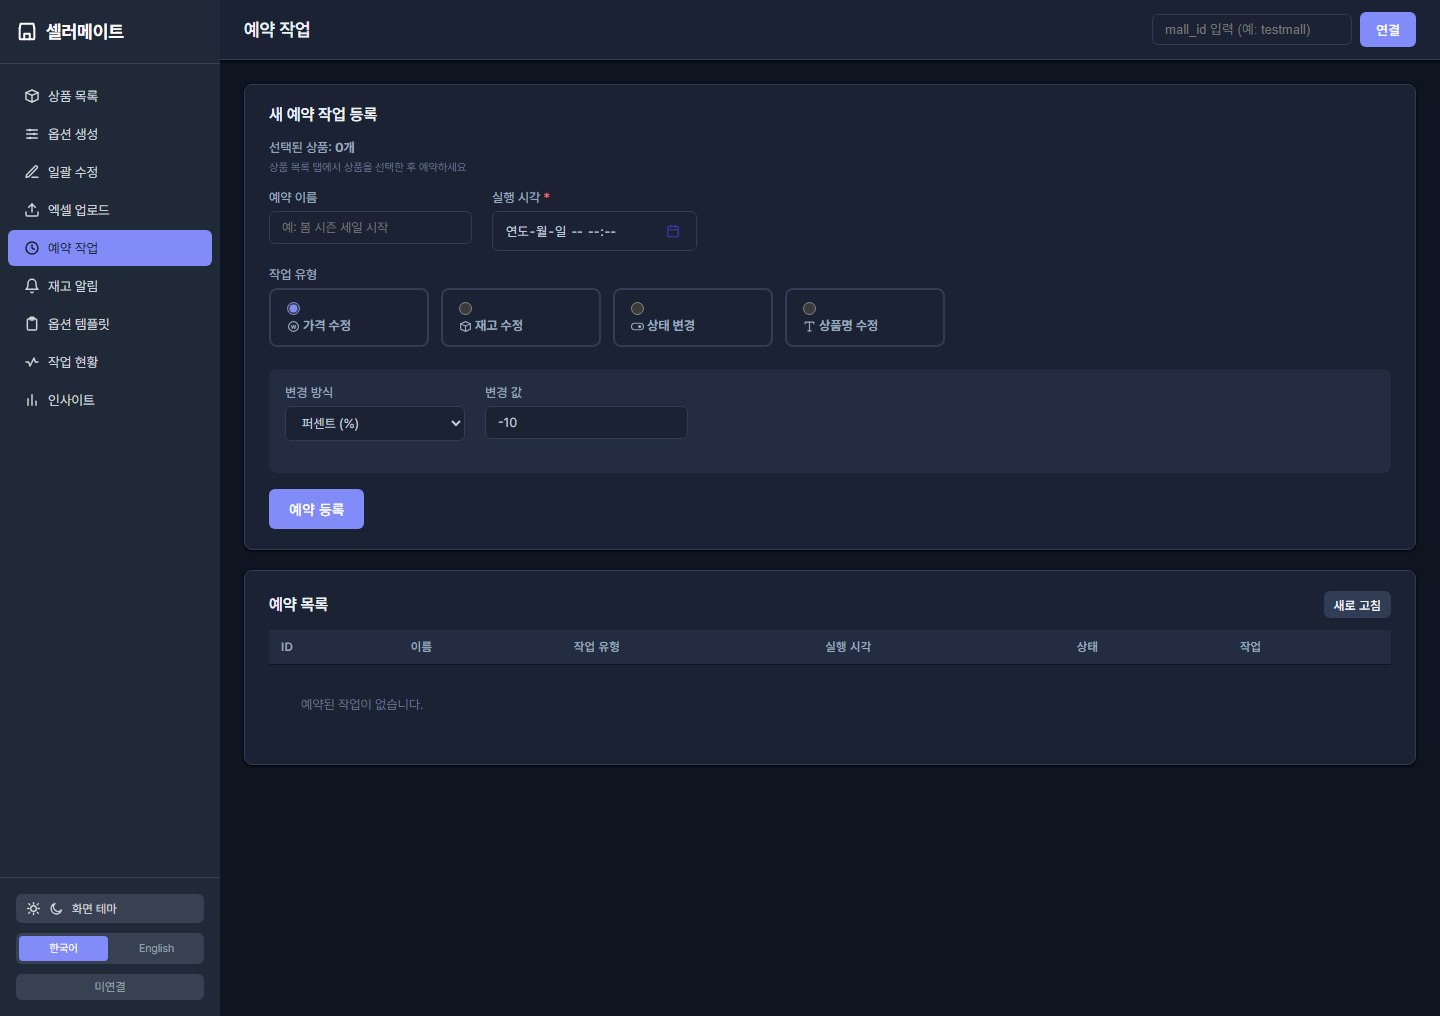Click the toggle icon beside 상태 변경
Screen dimensions: 1440x1016
pyautogui.click(x=637, y=326)
